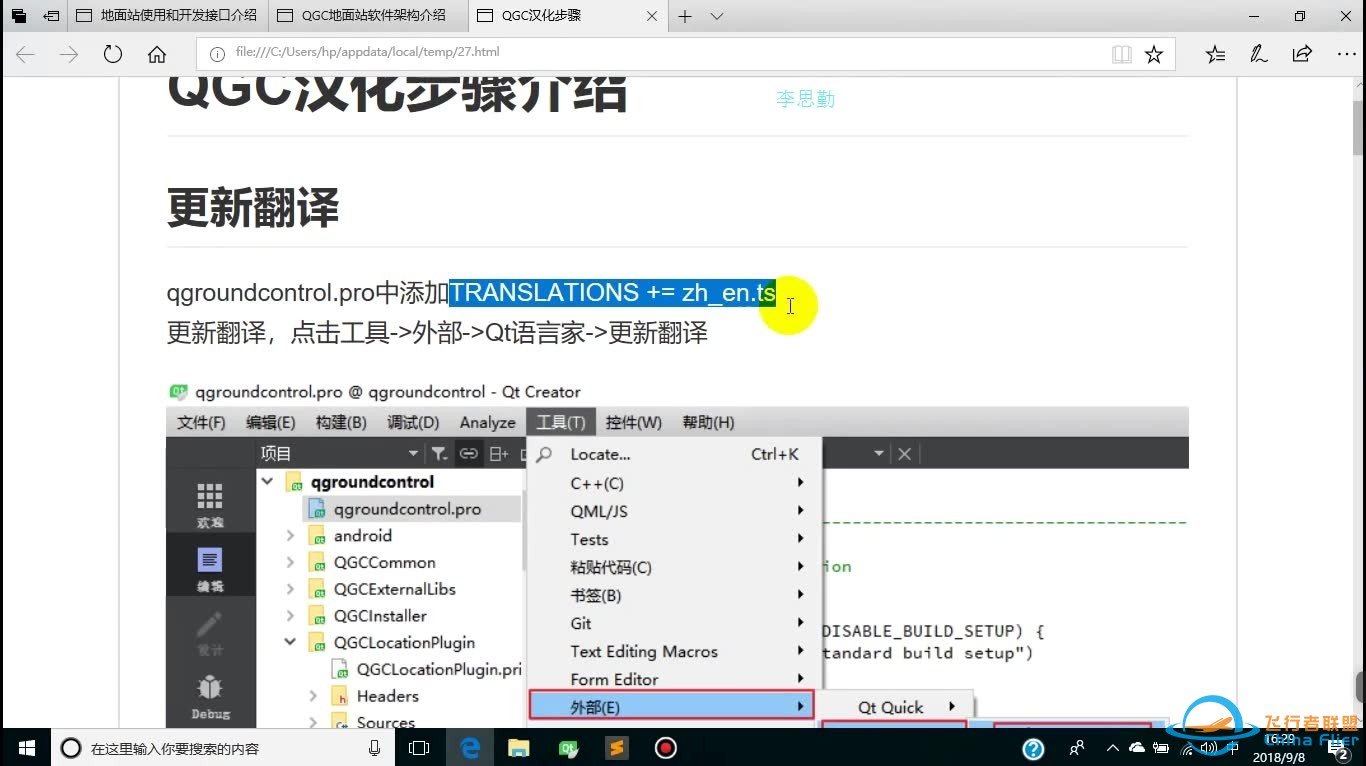Expand Text Editing Macros submenu
1366x766 pixels.
coord(674,651)
